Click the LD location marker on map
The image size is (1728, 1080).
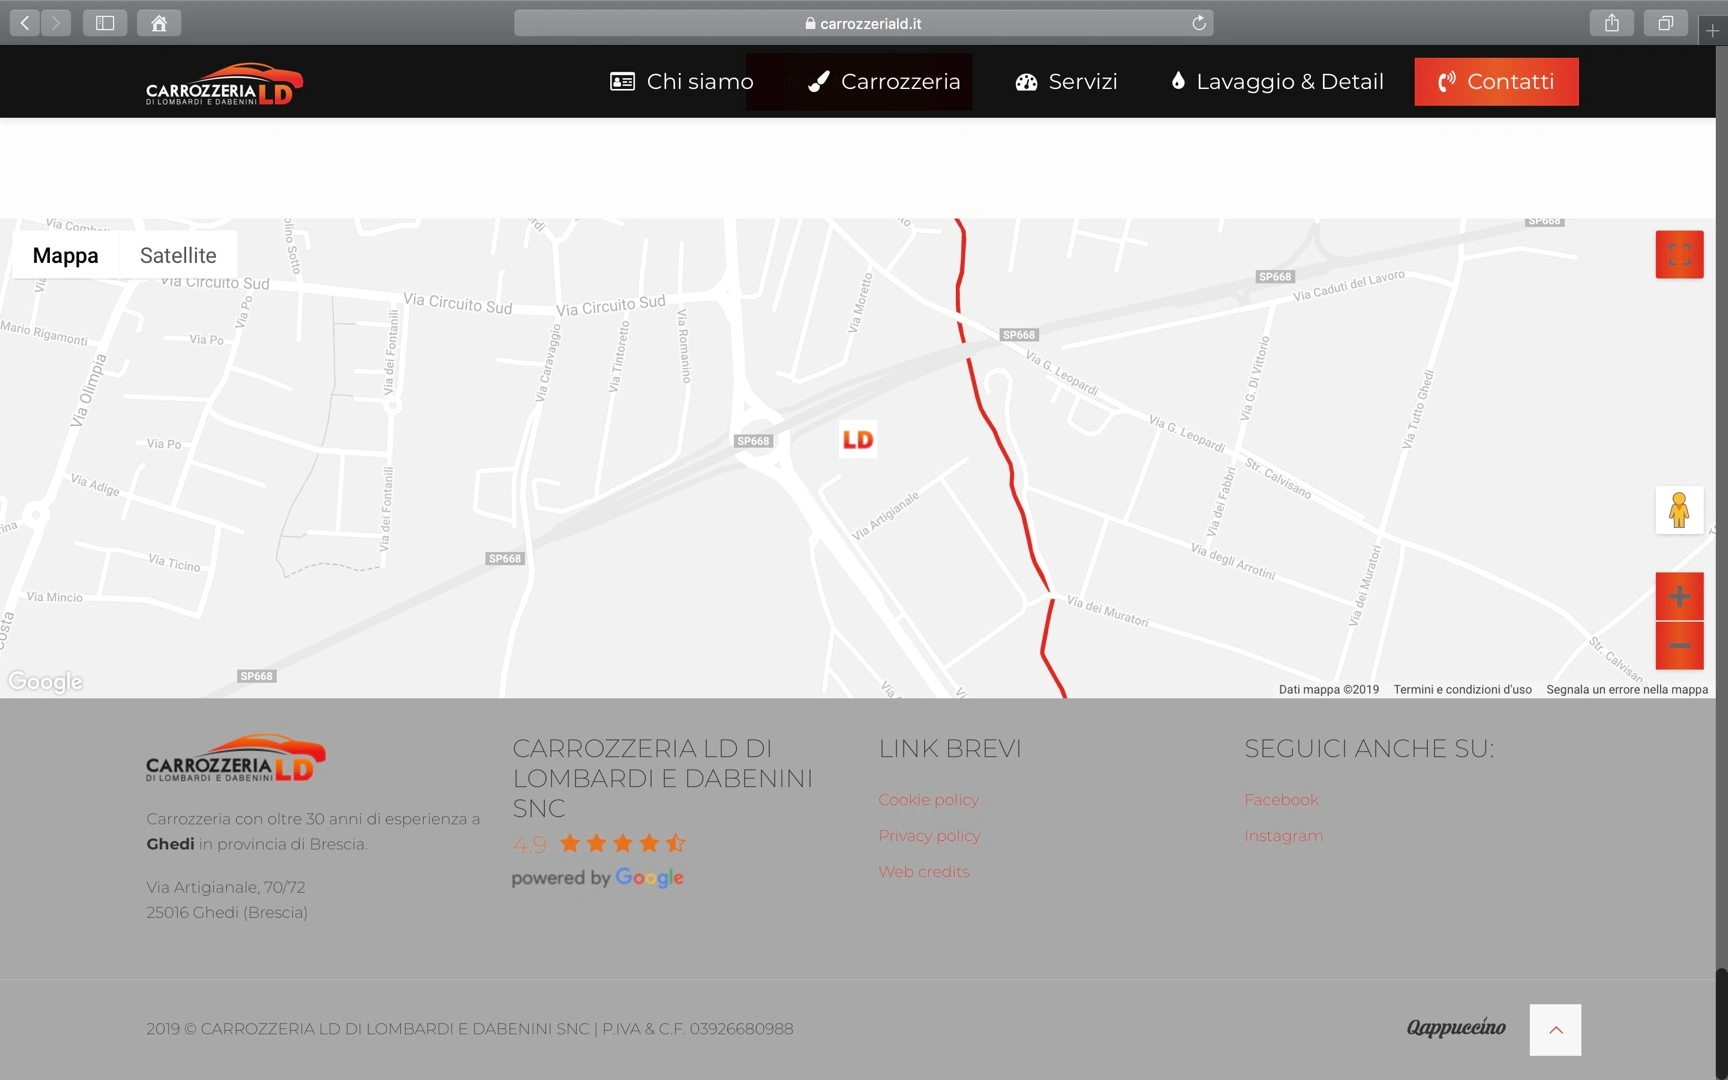point(858,439)
